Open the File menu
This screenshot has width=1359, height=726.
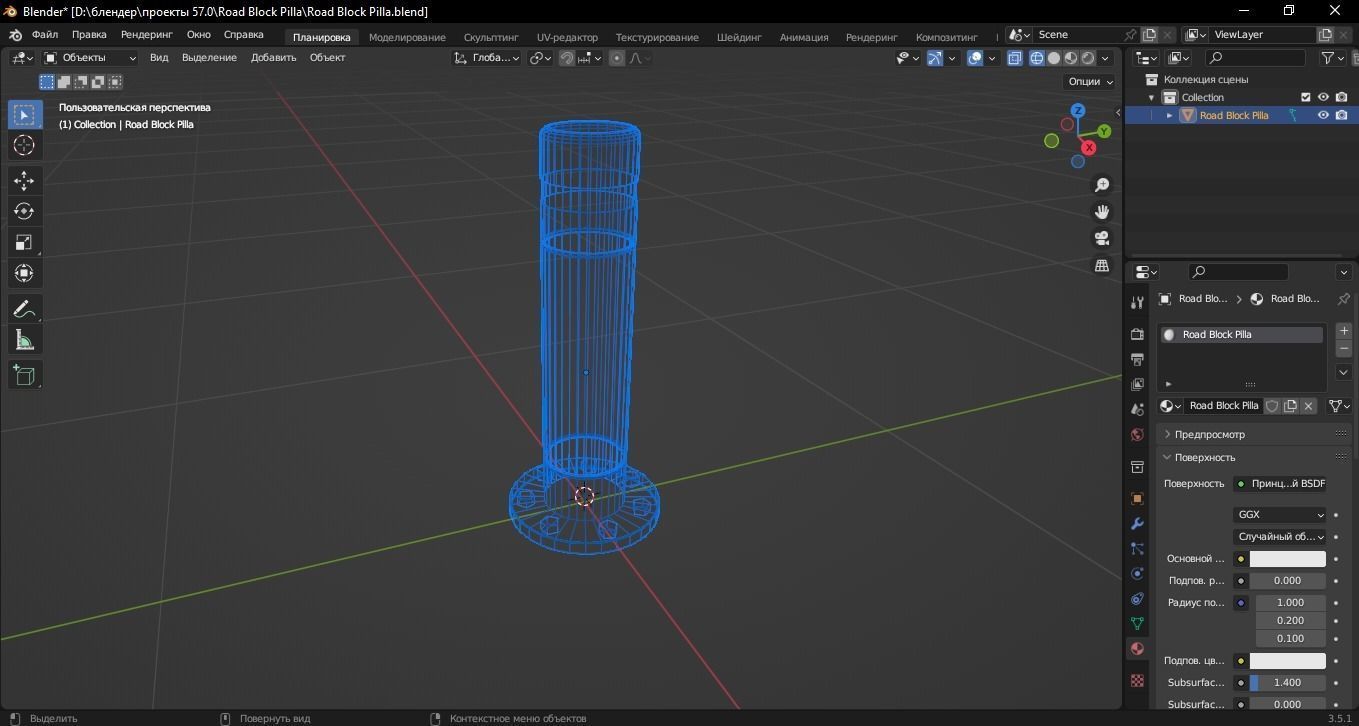44,35
